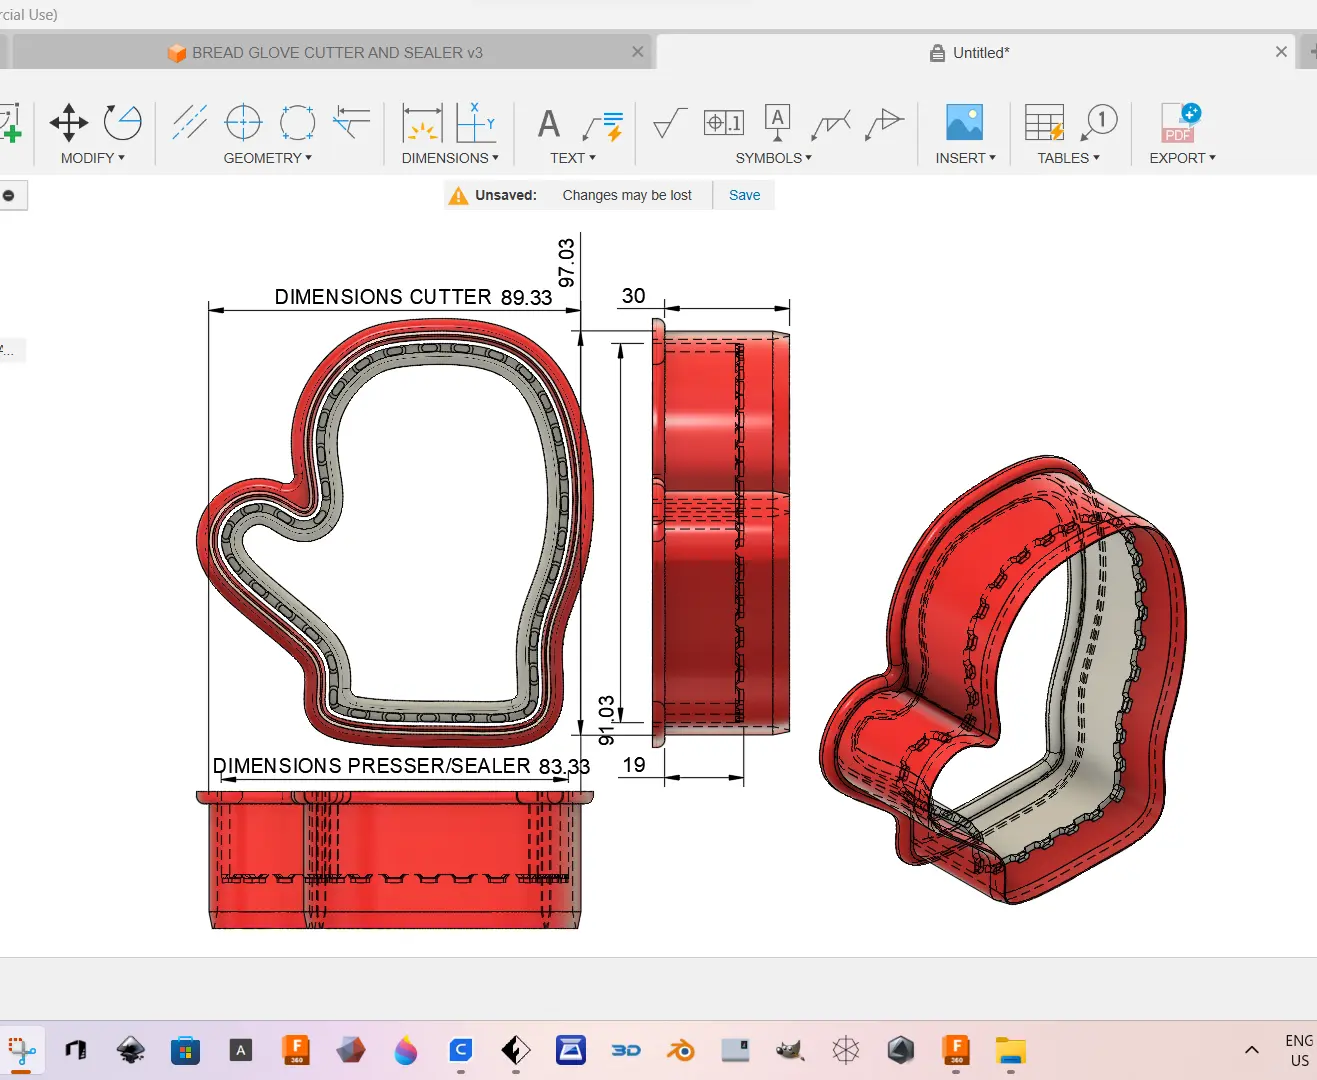
Task: Open the DIMENSIONS dropdown menu
Action: [x=450, y=158]
